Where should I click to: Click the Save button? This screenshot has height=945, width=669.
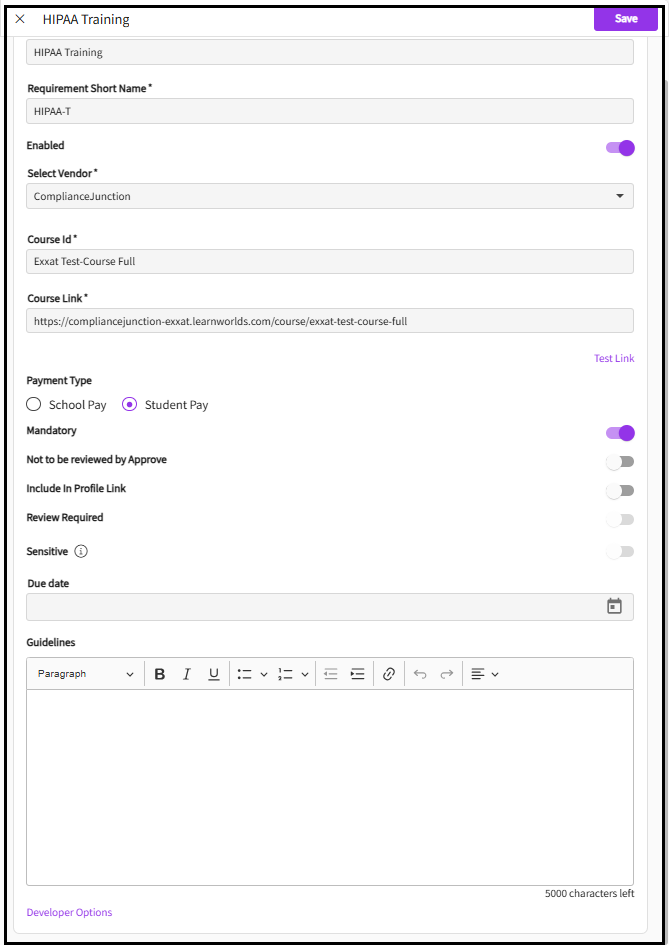pyautogui.click(x=625, y=19)
